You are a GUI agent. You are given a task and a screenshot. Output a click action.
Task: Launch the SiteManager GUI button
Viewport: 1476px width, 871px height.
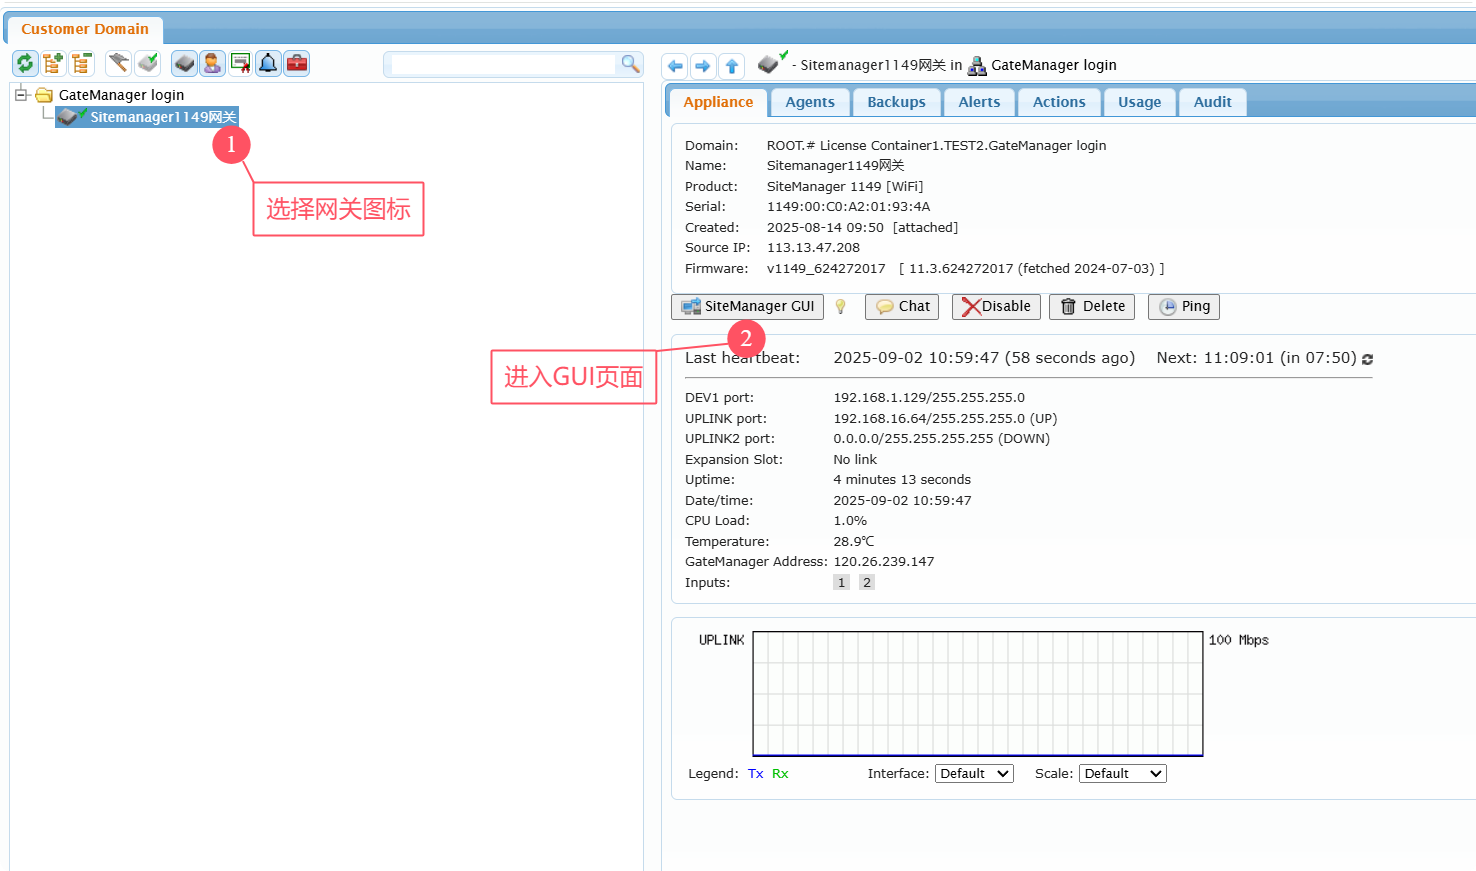748,307
